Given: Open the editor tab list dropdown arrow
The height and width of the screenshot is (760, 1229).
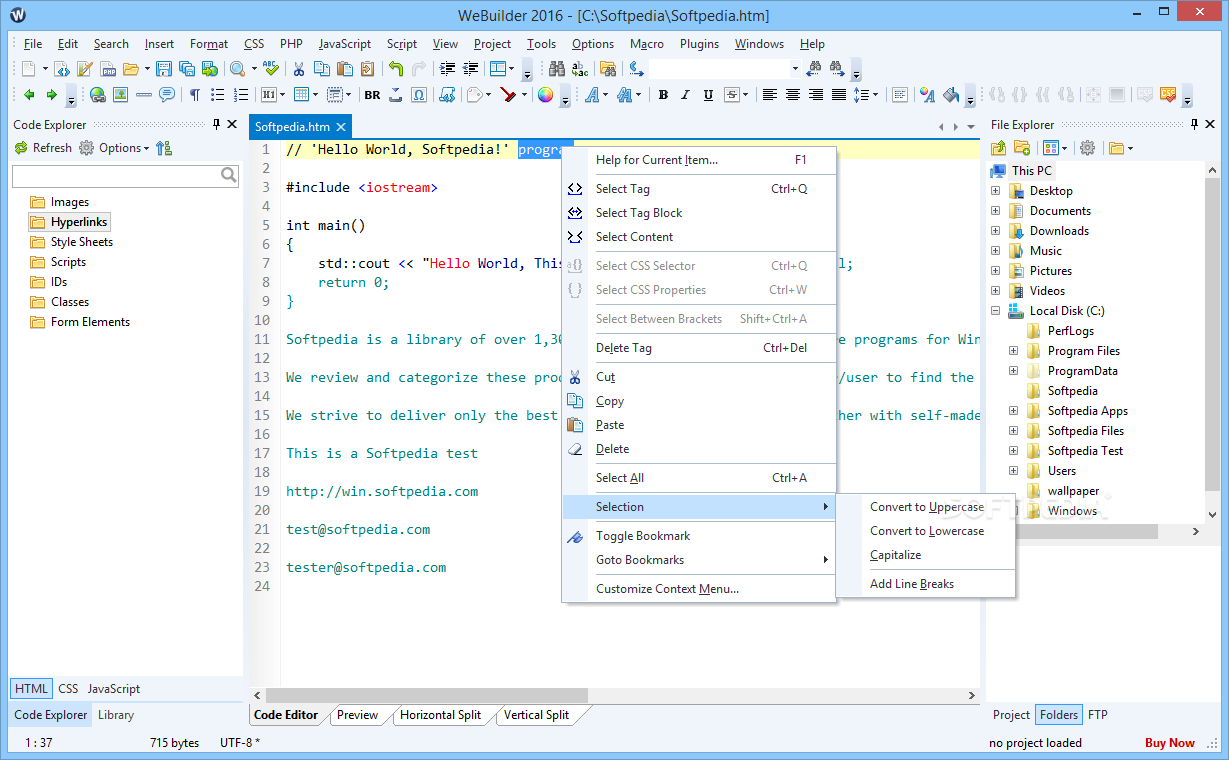Looking at the screenshot, I should (970, 127).
